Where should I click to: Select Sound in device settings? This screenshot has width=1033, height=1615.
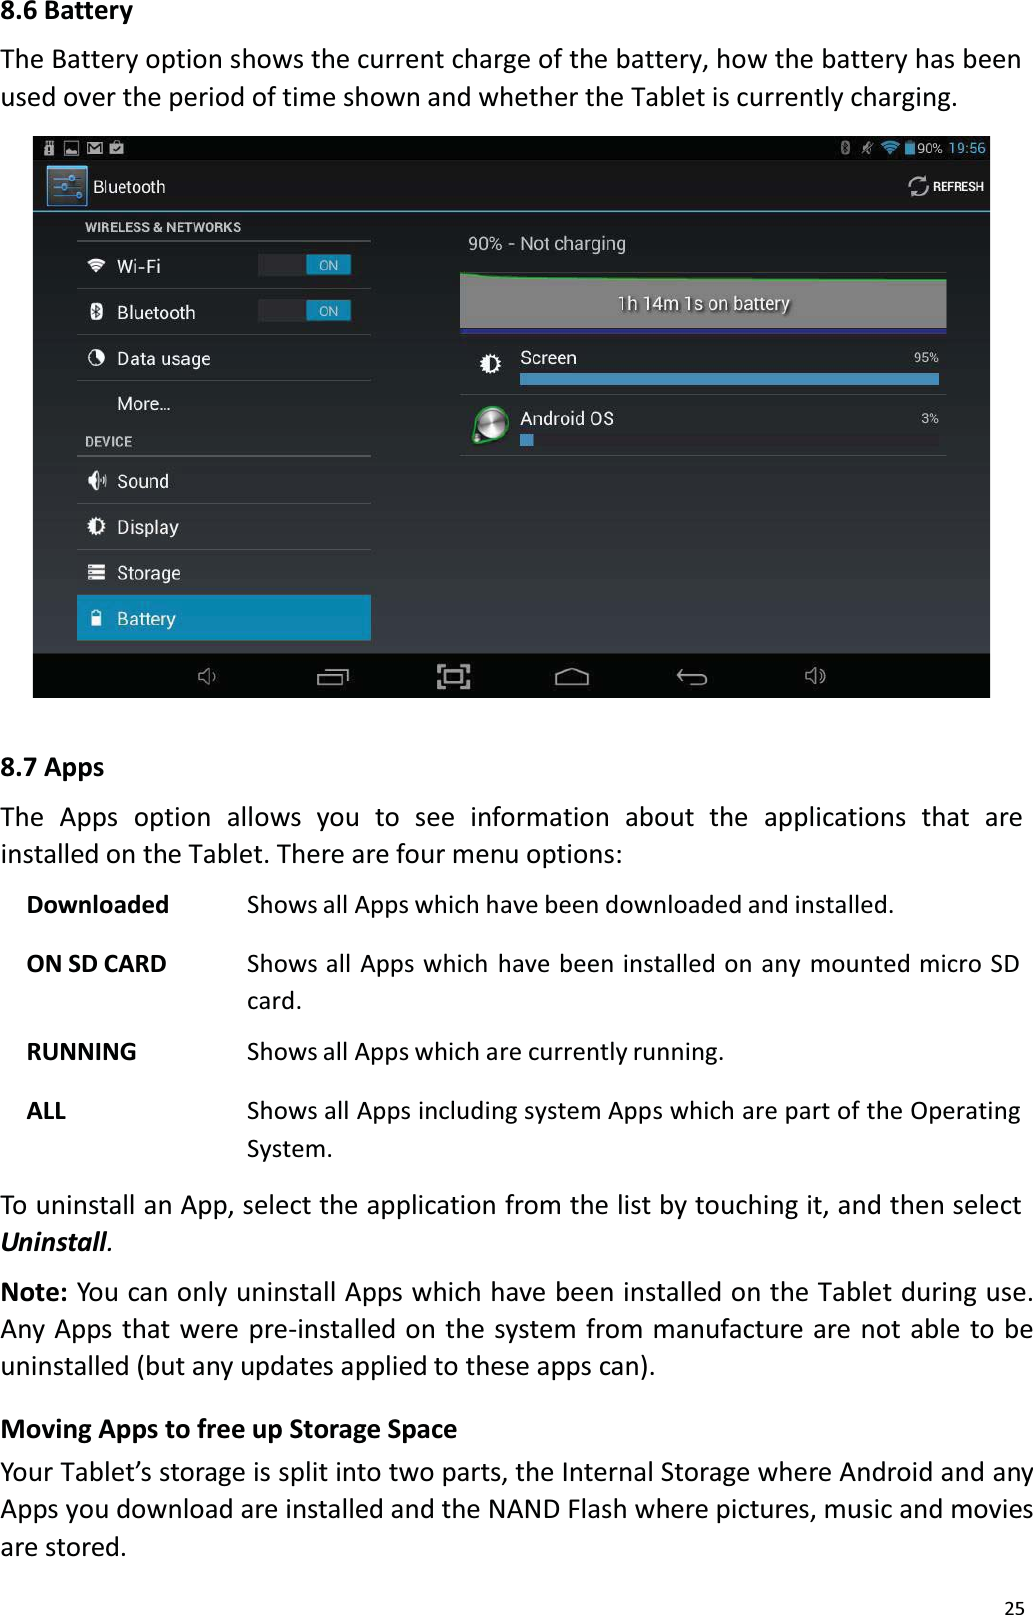pyautogui.click(x=224, y=481)
